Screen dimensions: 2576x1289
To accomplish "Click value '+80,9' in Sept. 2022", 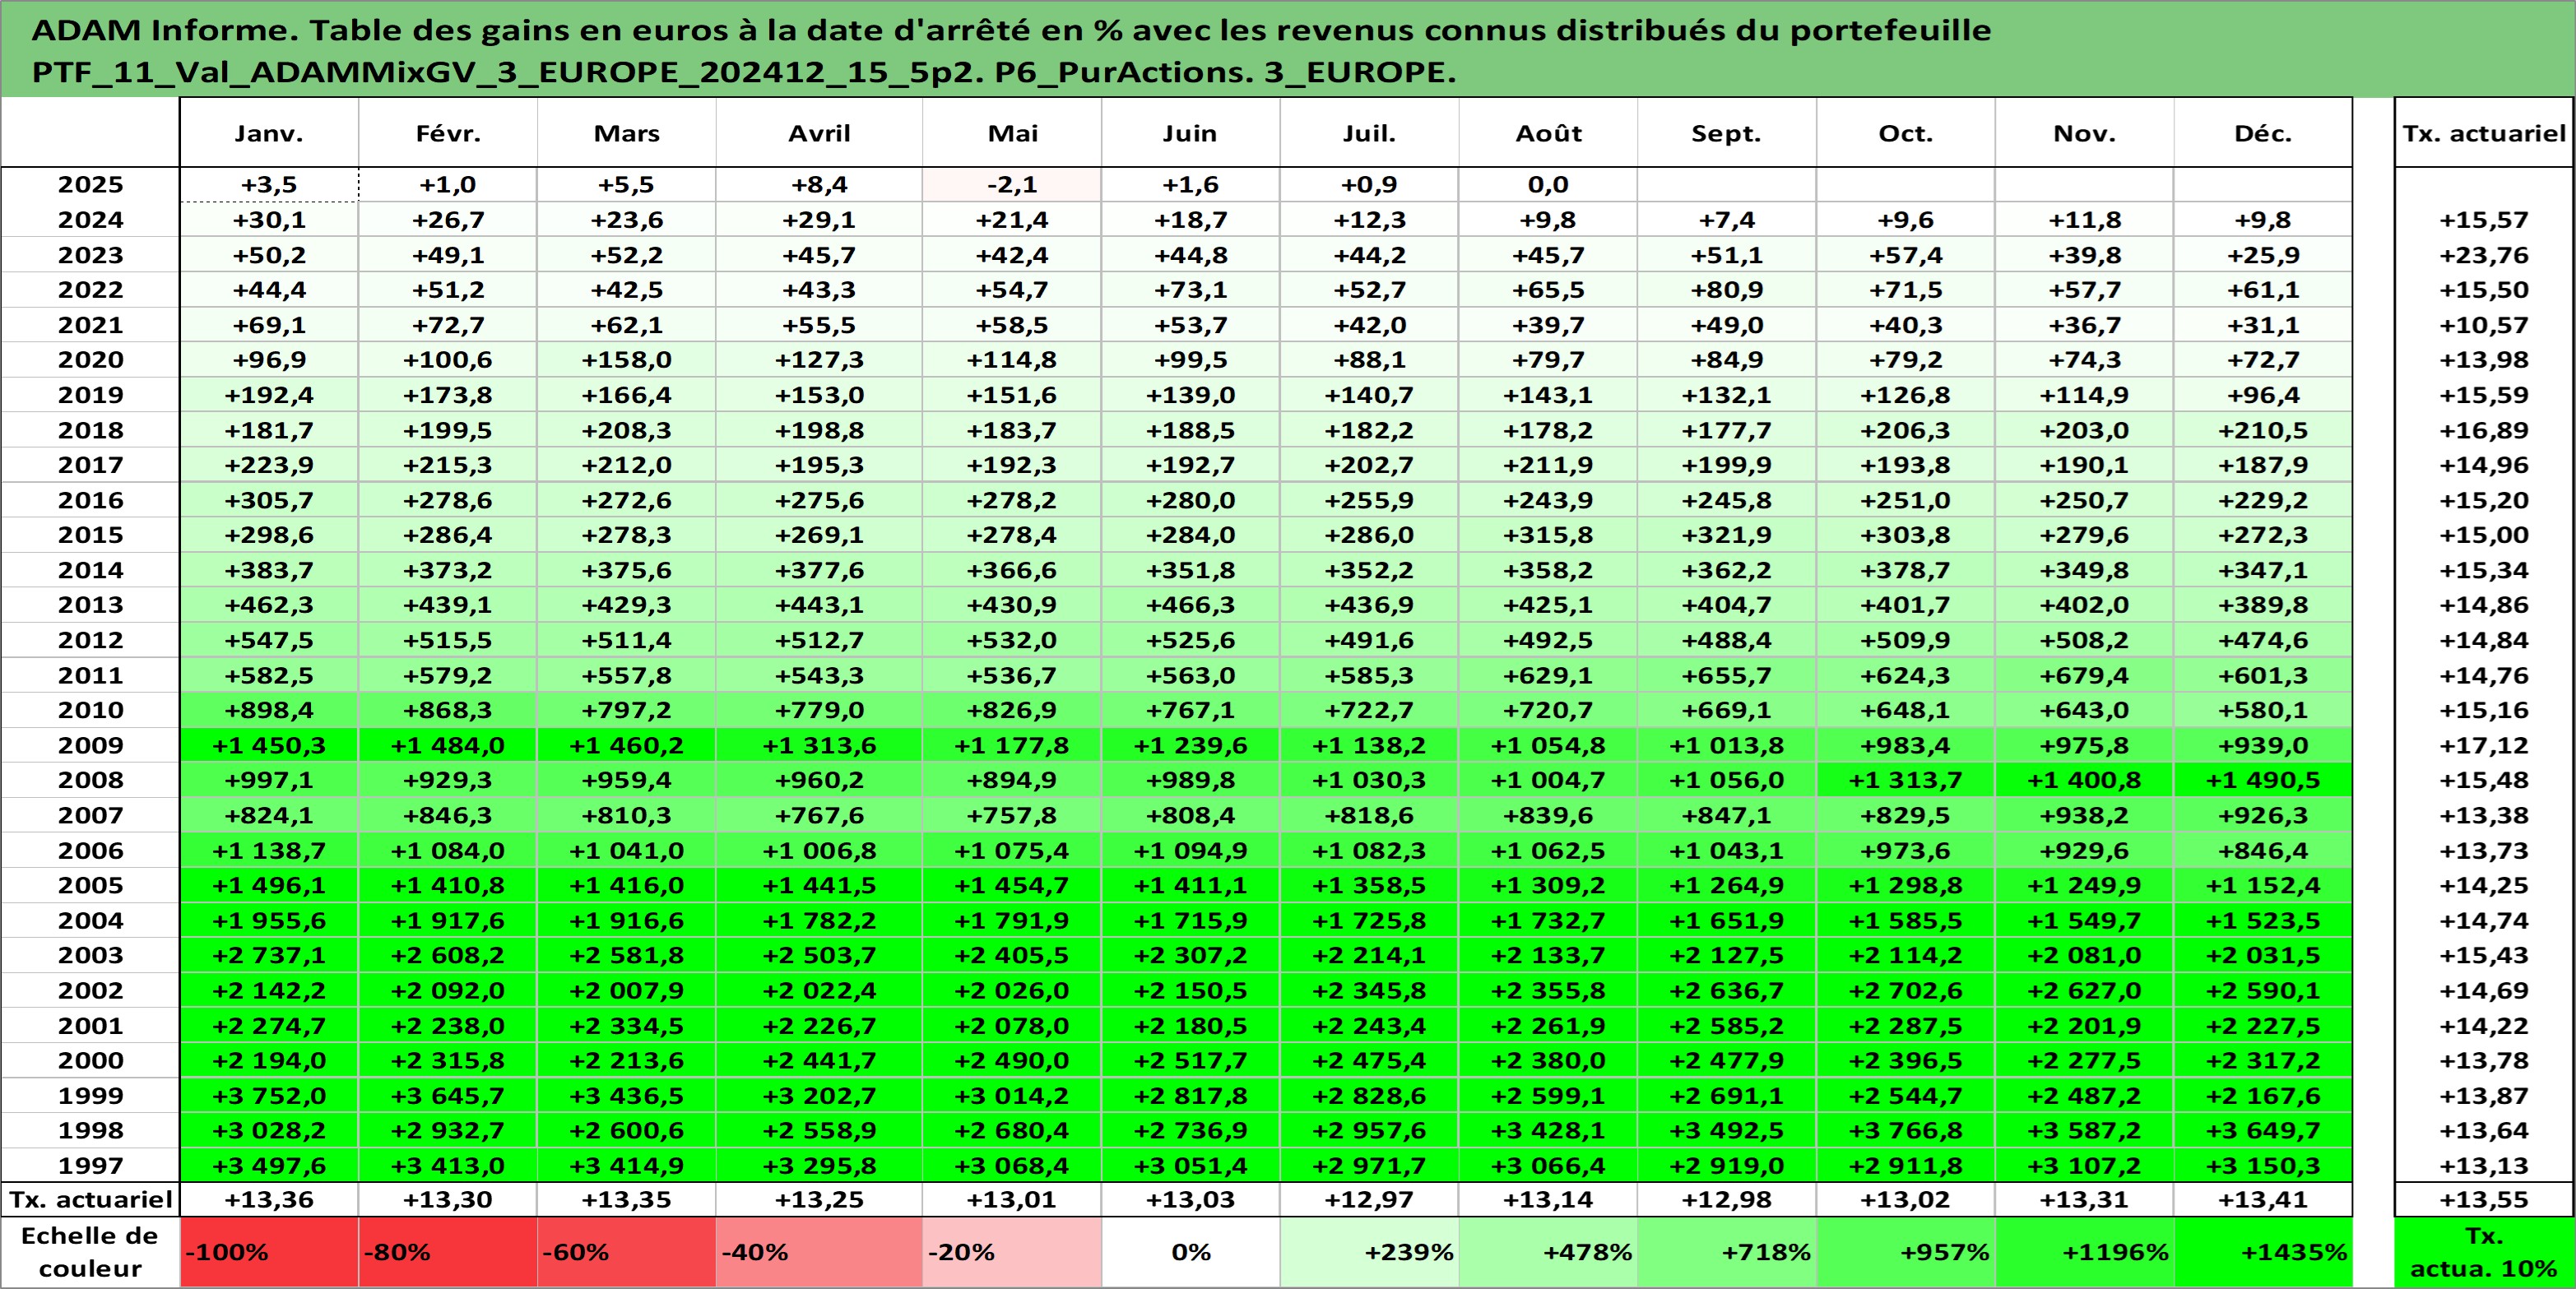I will coord(1727,290).
